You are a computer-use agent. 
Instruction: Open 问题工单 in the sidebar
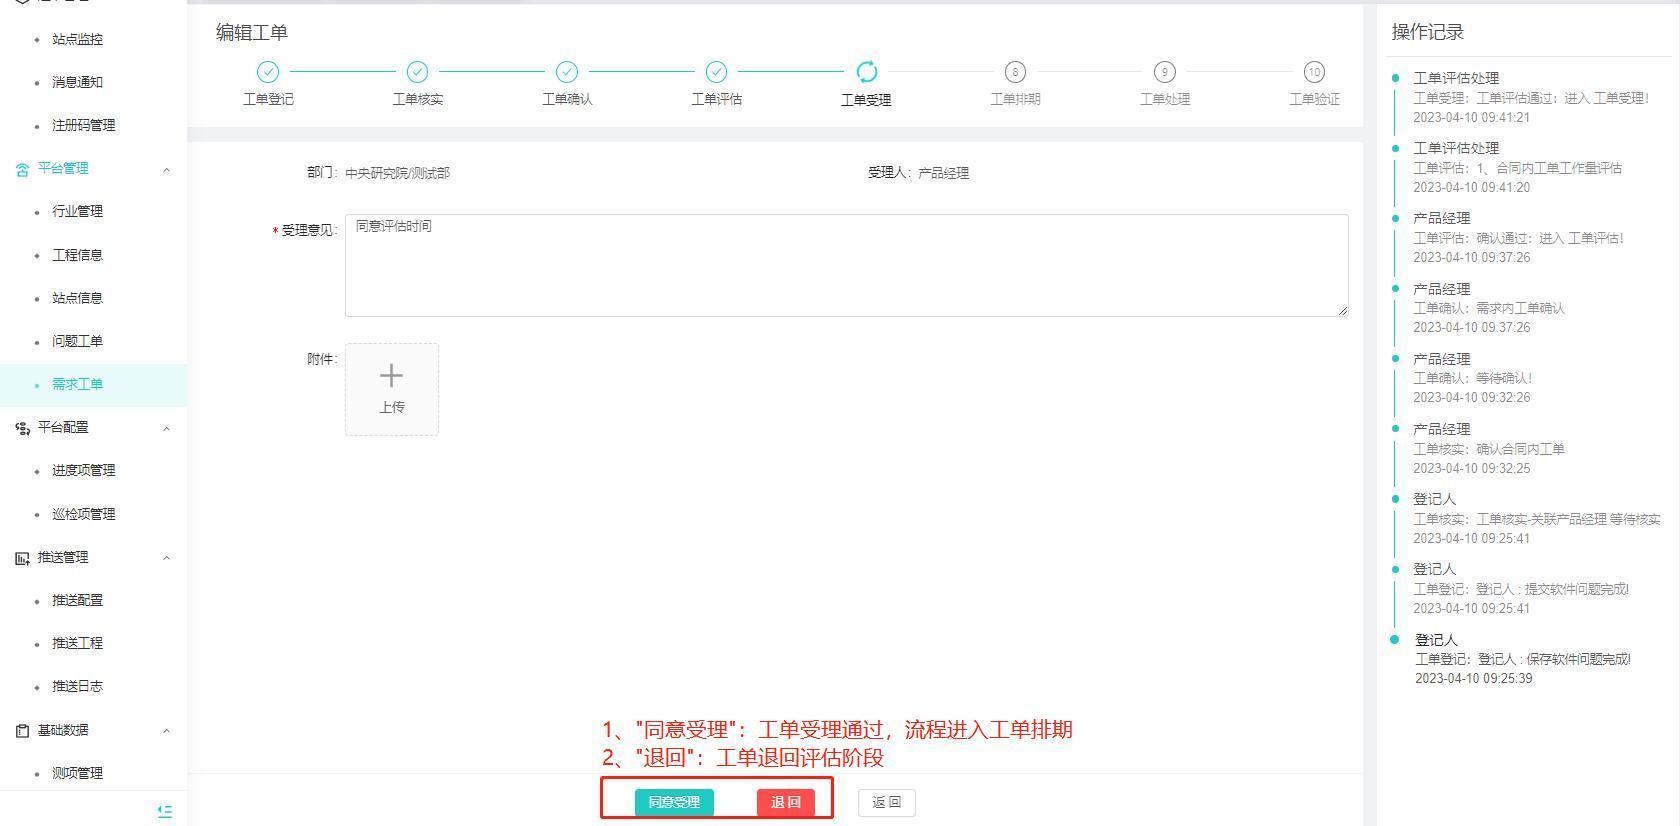pos(77,341)
